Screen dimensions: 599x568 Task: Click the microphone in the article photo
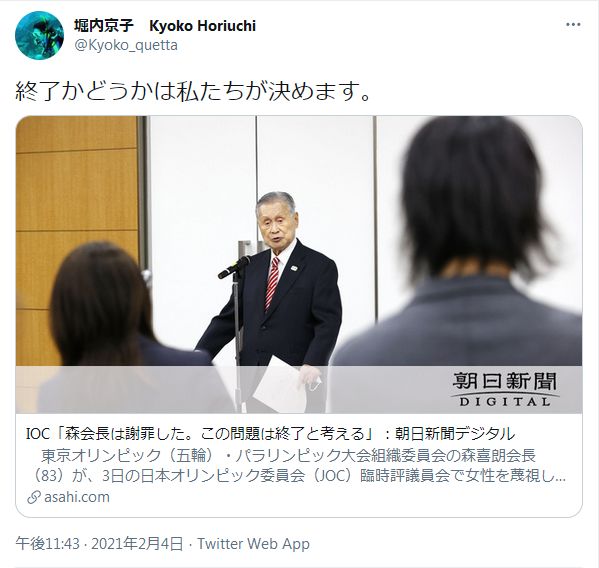(234, 267)
